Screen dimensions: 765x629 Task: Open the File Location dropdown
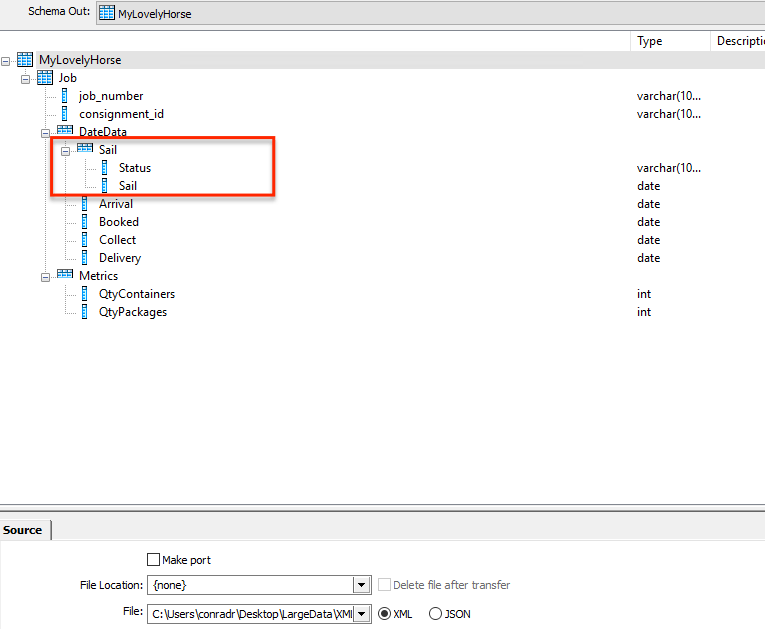(x=361, y=585)
